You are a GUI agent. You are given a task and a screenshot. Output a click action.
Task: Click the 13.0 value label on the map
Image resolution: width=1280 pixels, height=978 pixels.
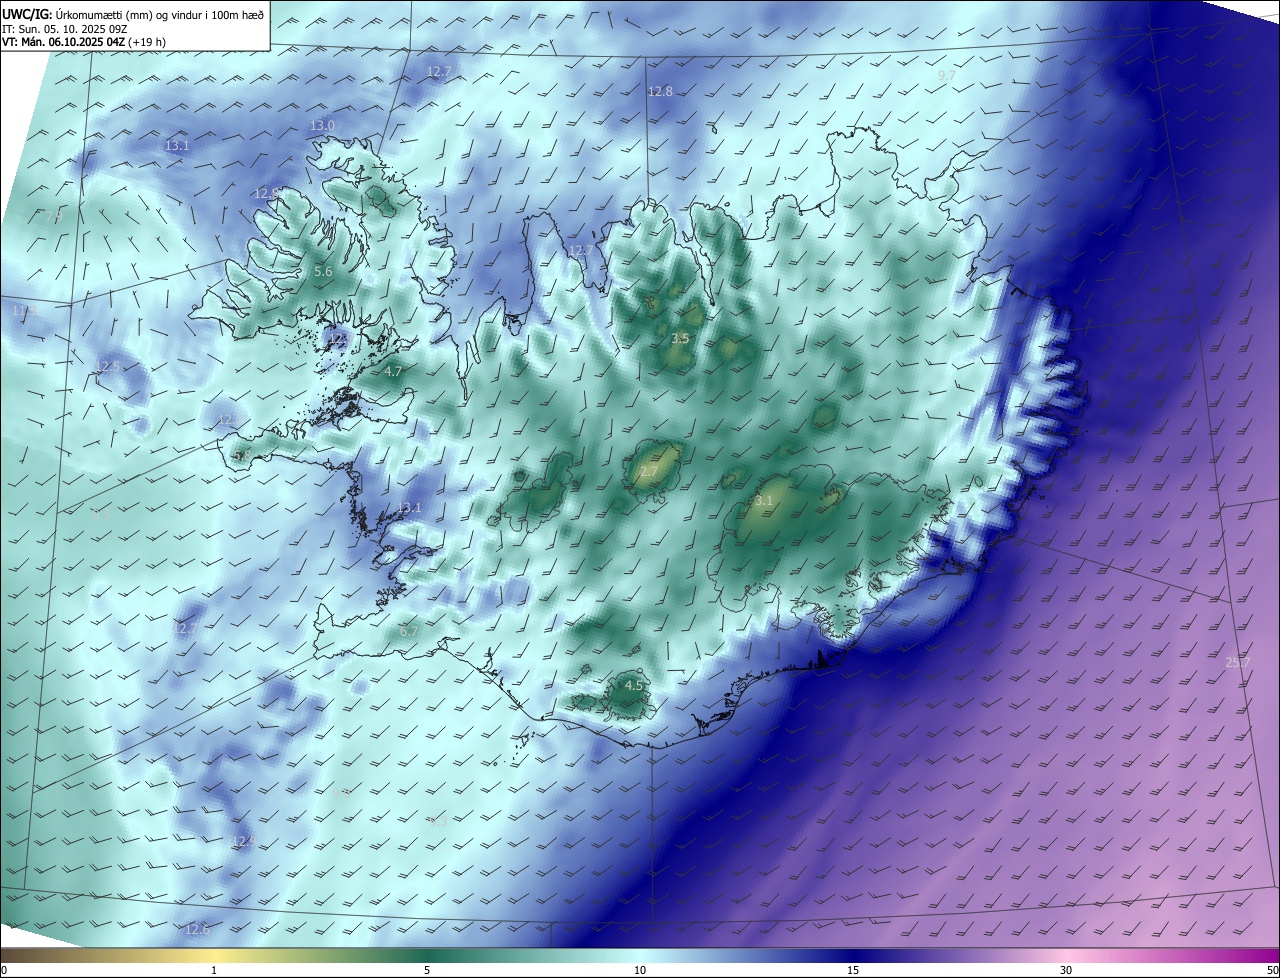[x=322, y=125]
